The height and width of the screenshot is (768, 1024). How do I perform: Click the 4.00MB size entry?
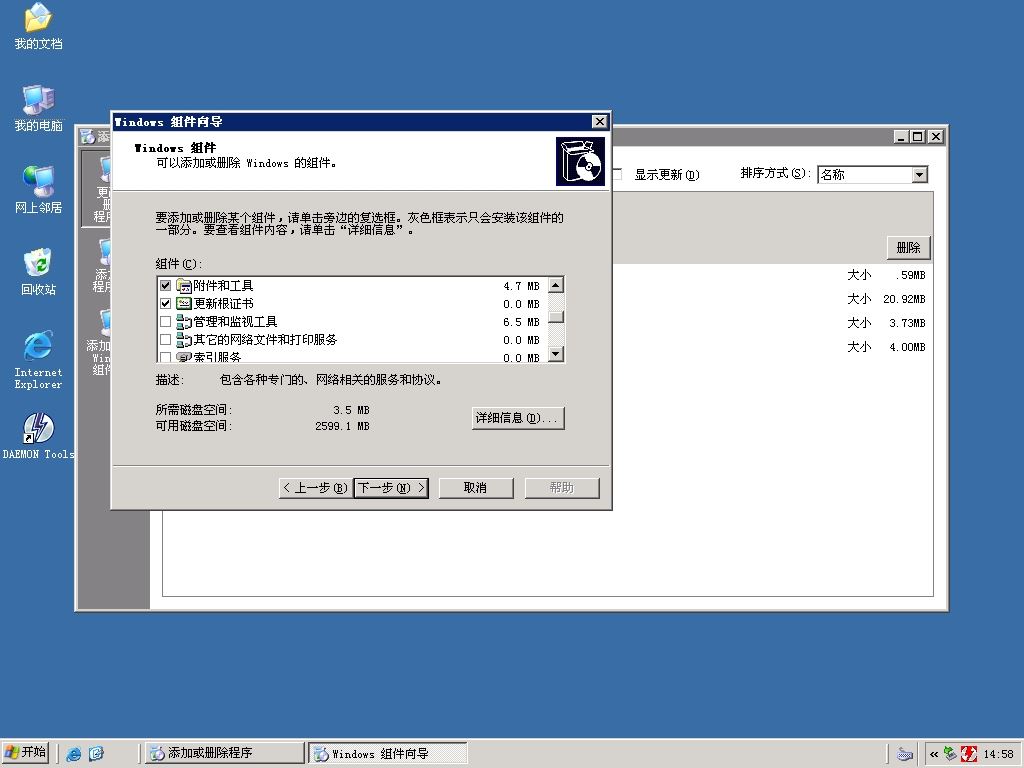(907, 347)
